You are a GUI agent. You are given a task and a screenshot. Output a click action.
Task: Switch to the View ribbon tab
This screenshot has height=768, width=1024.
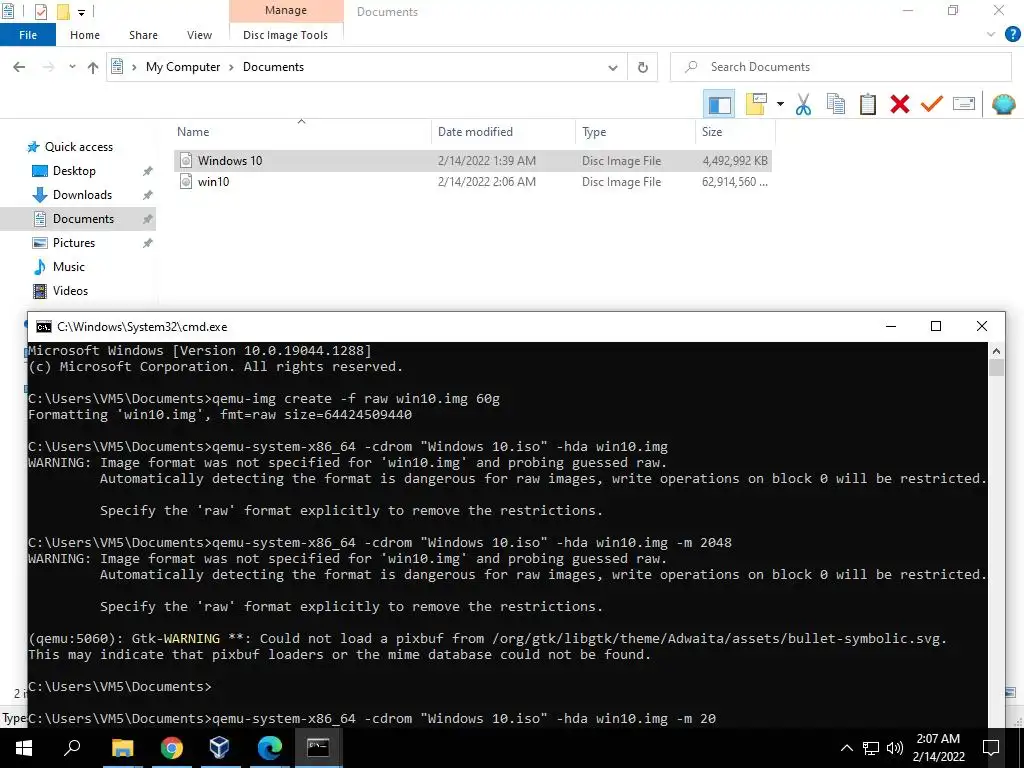click(x=199, y=35)
